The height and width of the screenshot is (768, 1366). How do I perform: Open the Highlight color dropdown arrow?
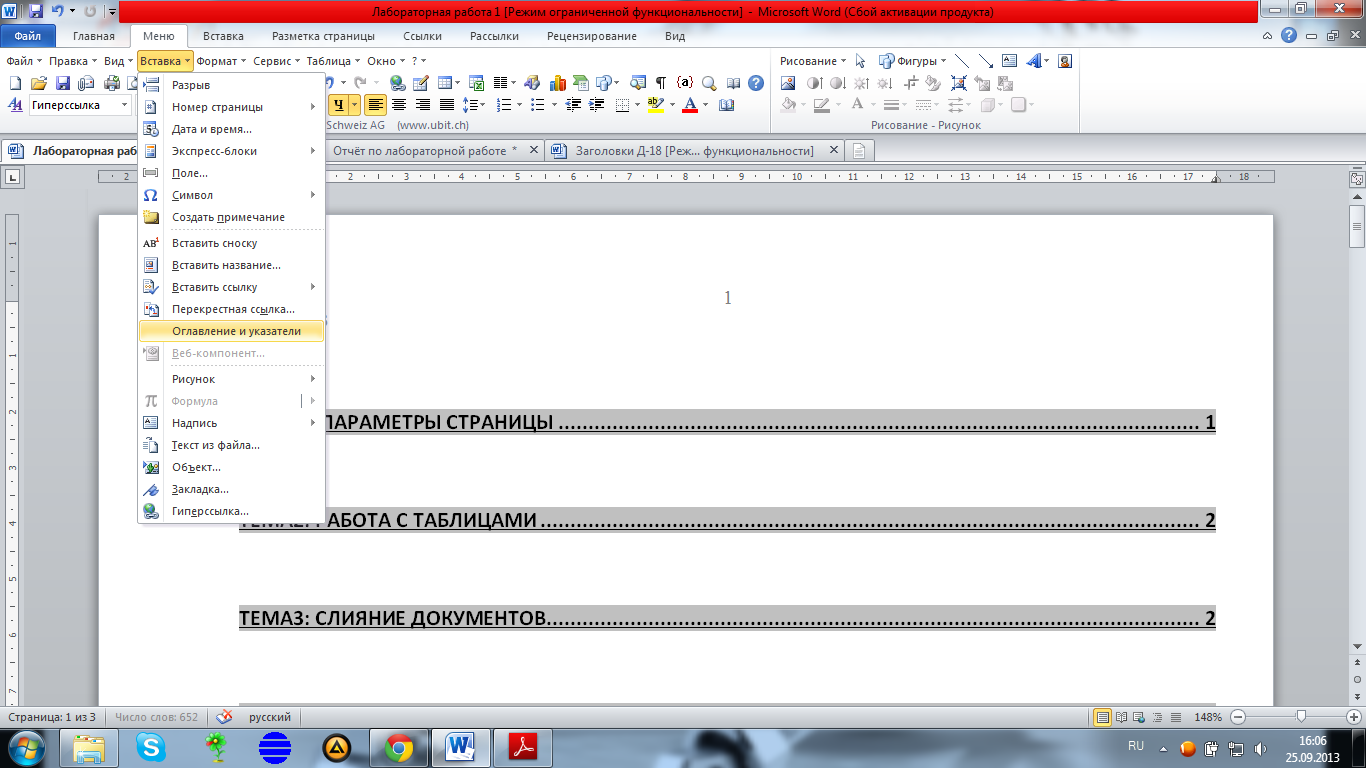pos(673,104)
